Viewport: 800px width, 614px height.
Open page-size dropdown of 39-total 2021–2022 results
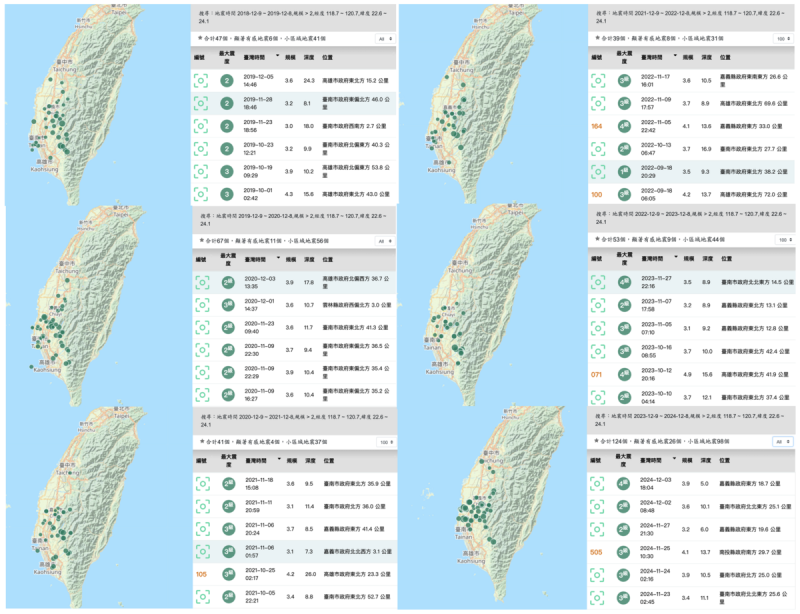point(784,39)
